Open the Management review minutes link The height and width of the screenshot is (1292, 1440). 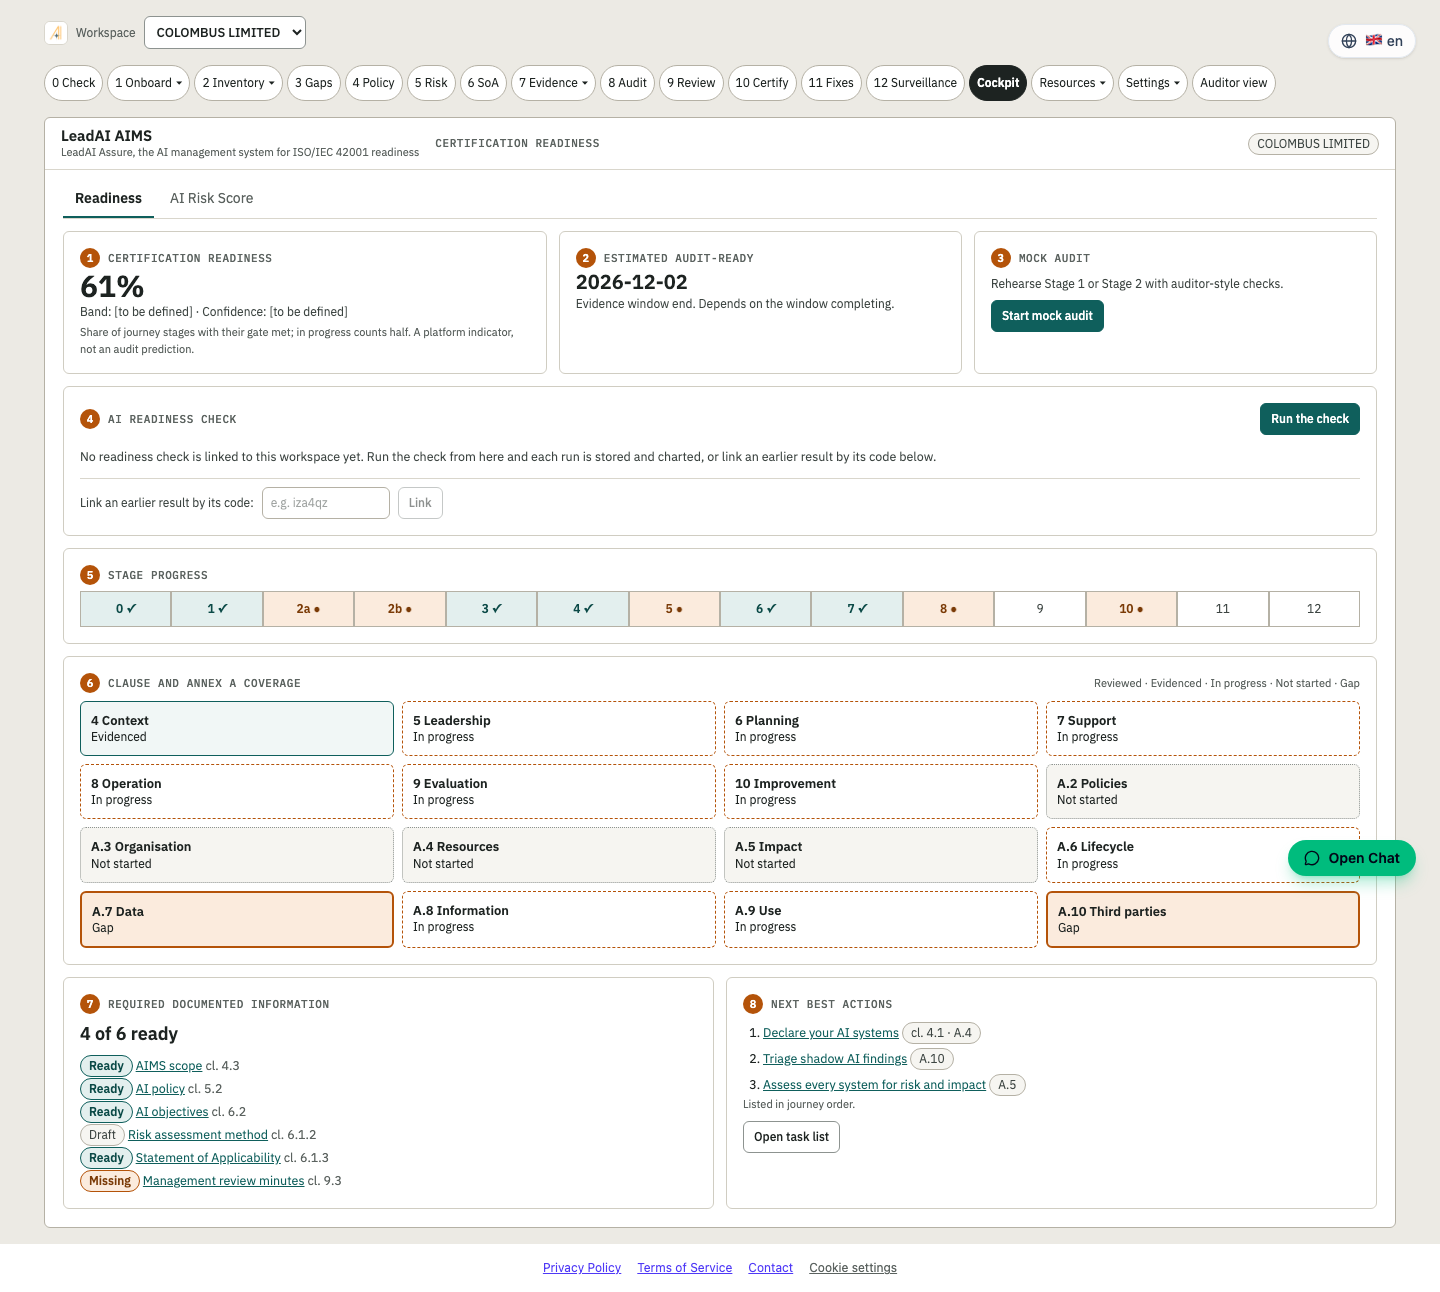point(223,1181)
